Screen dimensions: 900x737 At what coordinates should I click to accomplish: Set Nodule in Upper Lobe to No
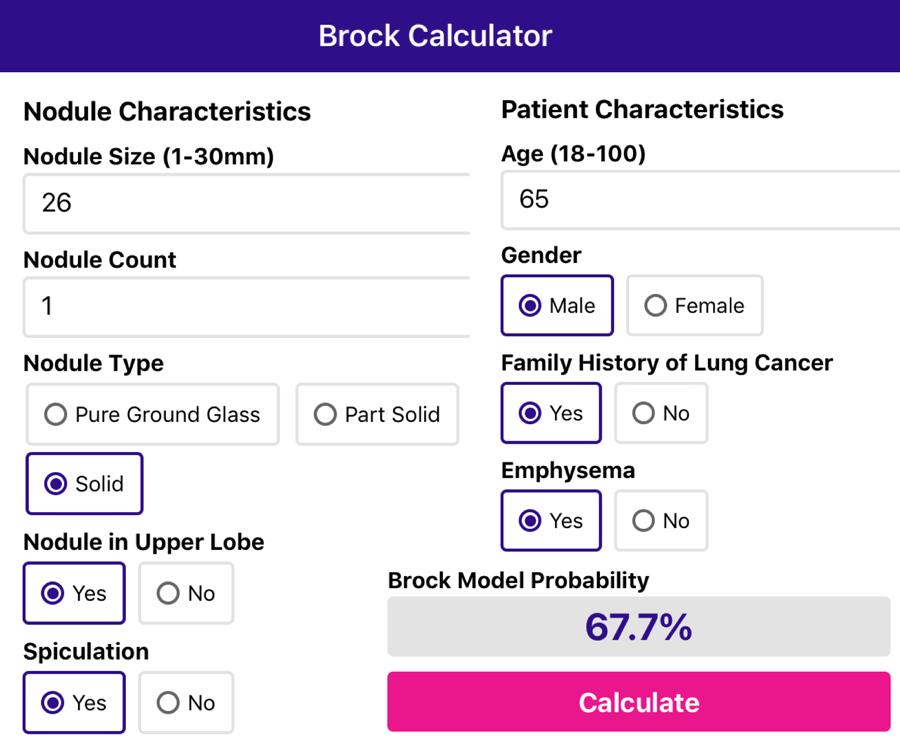pyautogui.click(x=186, y=594)
